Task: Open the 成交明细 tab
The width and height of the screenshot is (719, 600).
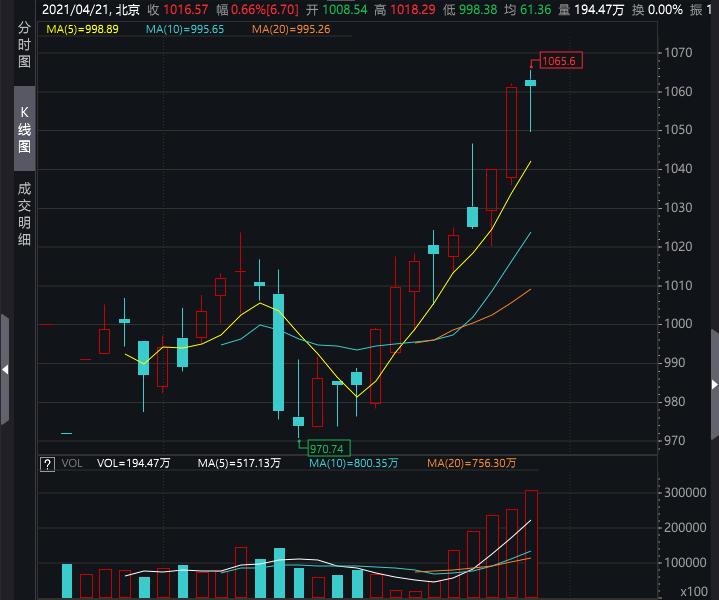Action: (24, 214)
